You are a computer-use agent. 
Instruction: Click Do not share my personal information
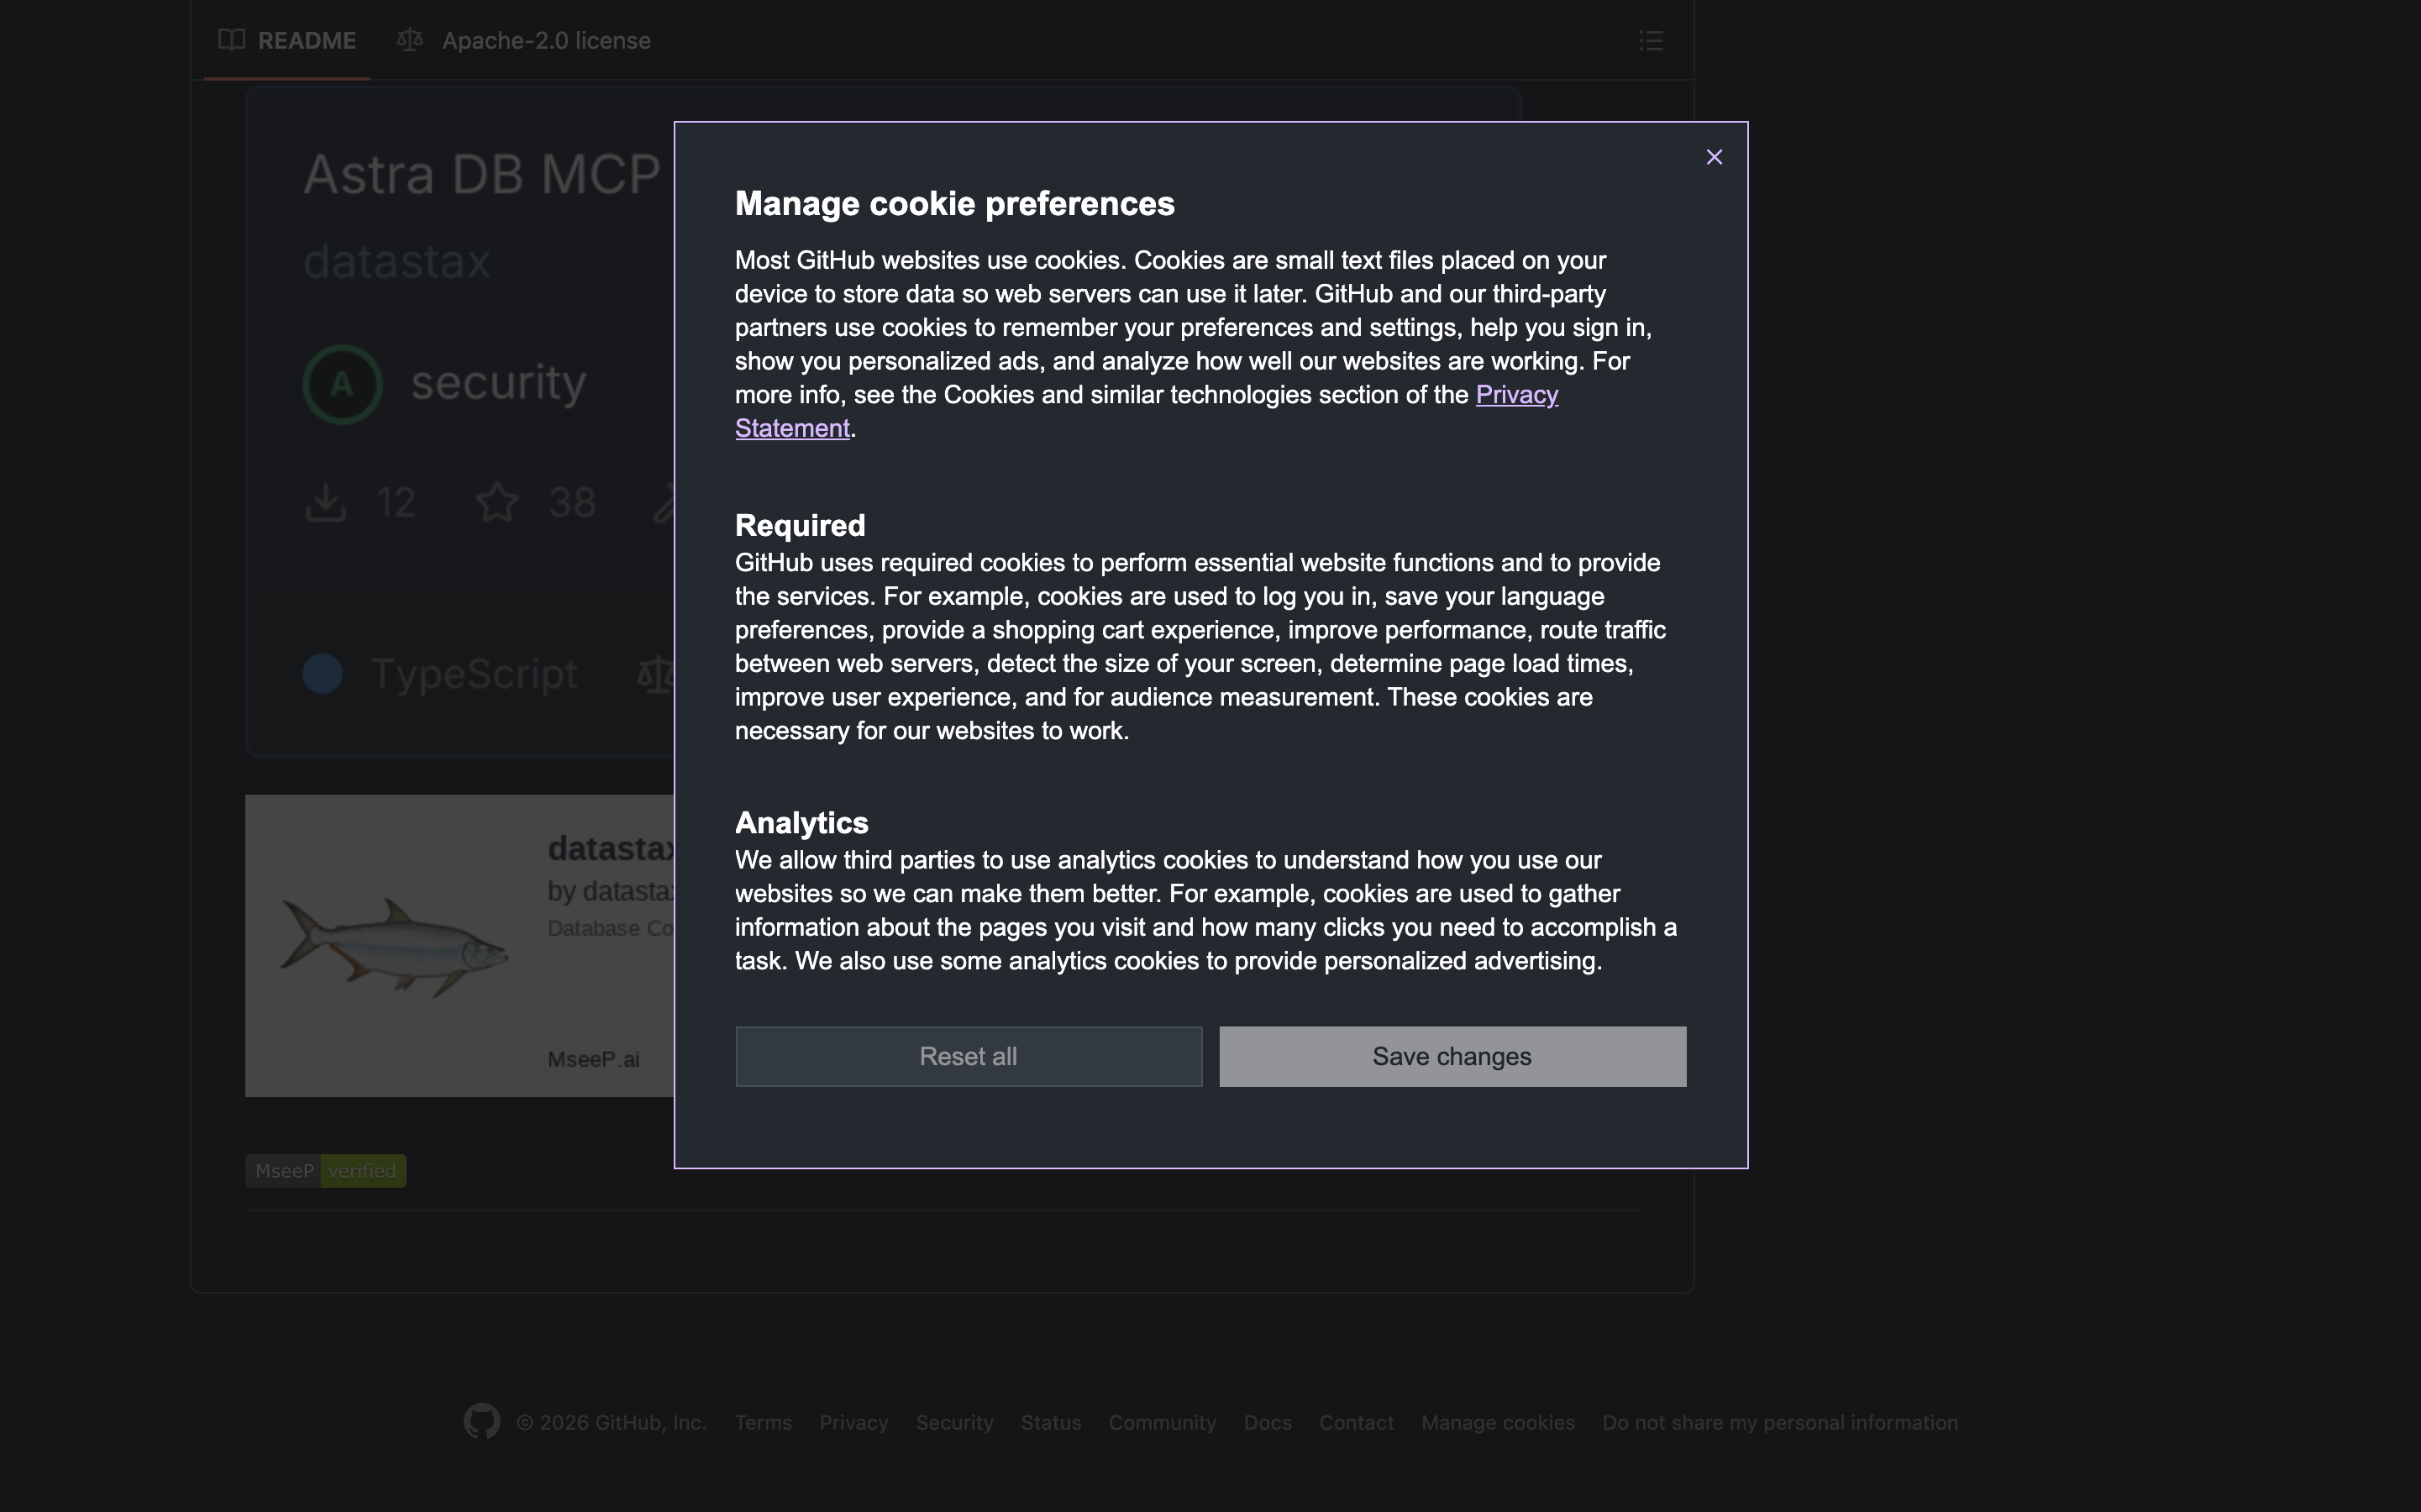(1779, 1422)
